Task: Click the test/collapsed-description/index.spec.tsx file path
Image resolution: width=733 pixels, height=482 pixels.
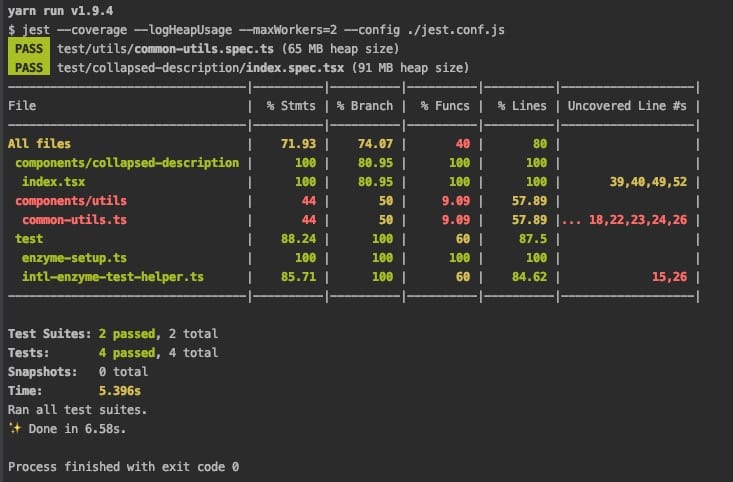Action: [200, 68]
